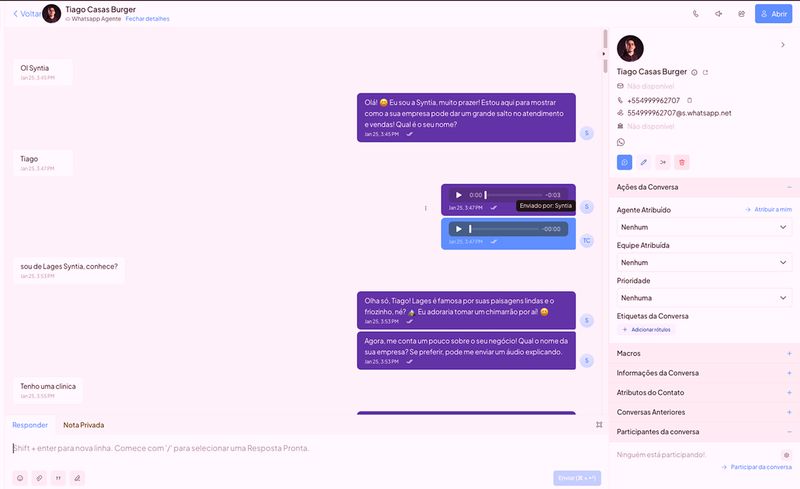Click Participar da conversa link
Image resolution: width=800 pixels, height=489 pixels.
[x=757, y=467]
